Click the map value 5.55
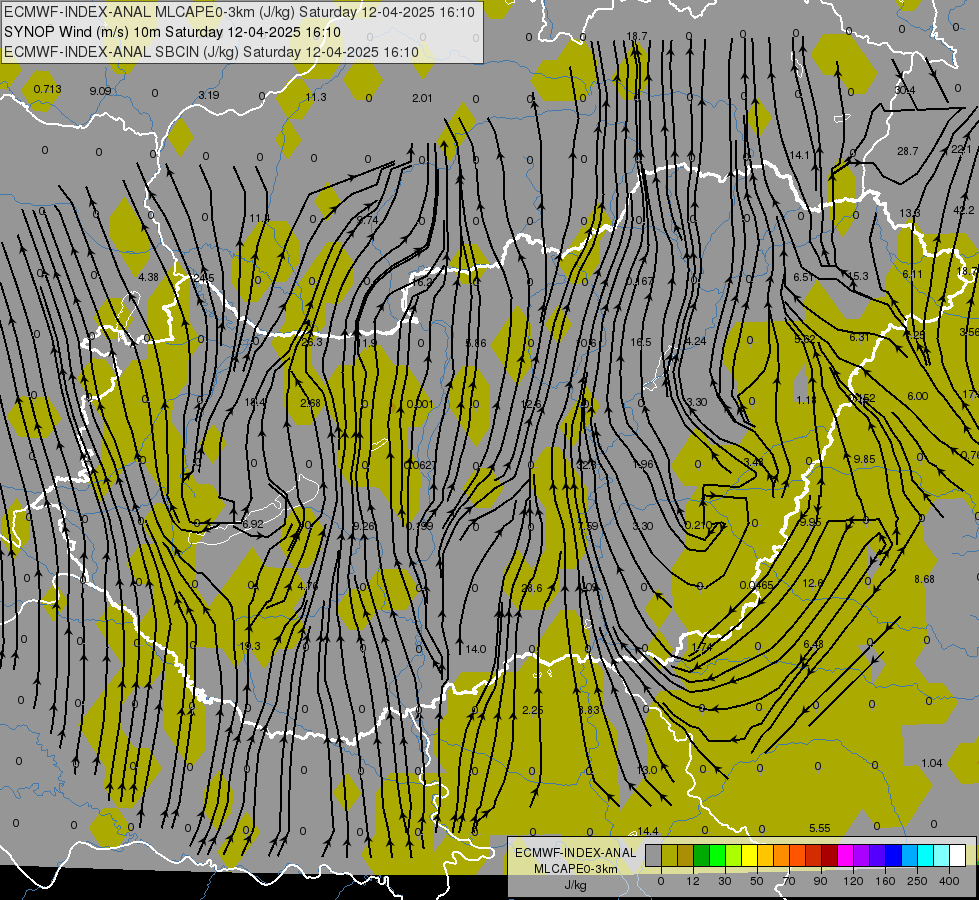979x900 pixels. tap(820, 828)
